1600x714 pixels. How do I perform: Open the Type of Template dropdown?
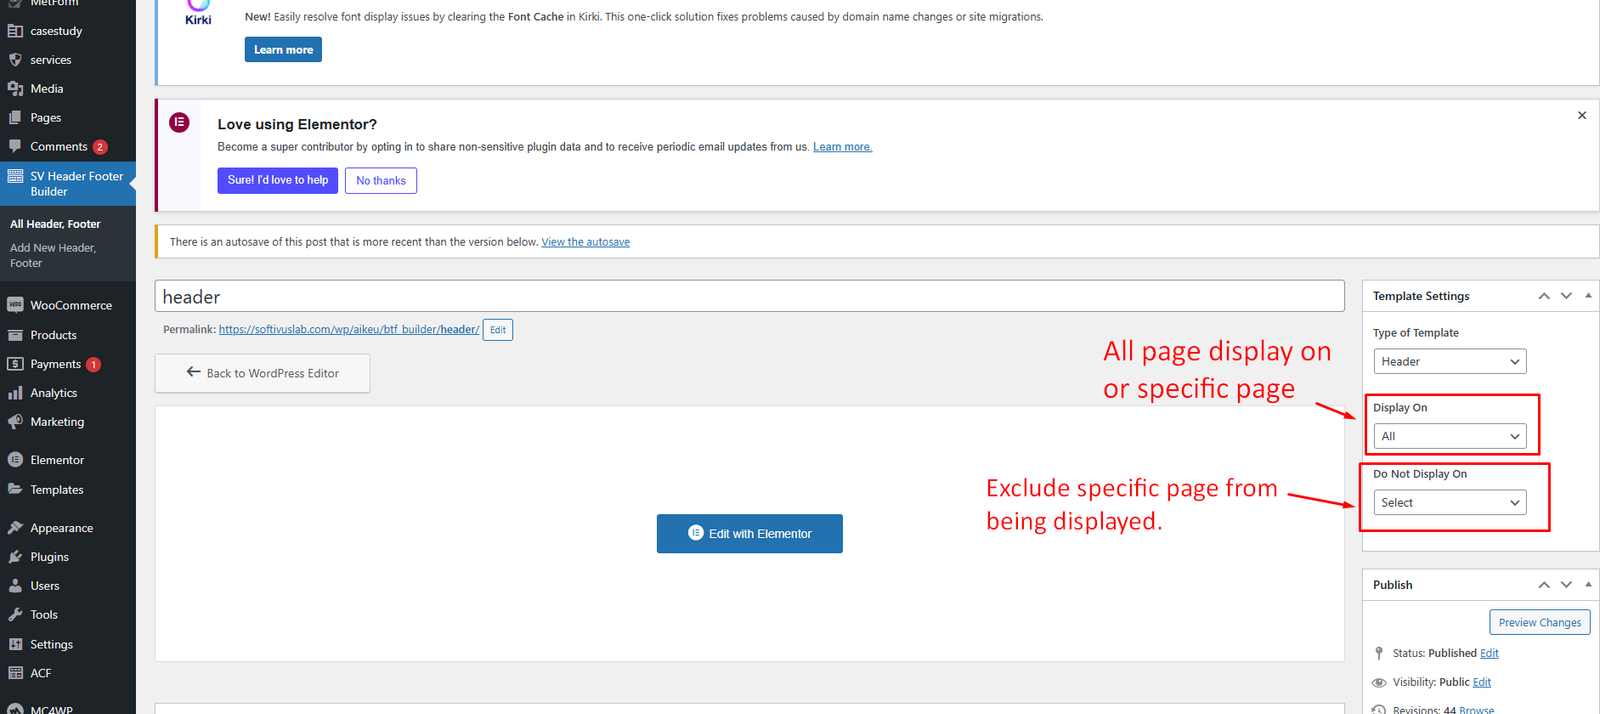[1449, 362]
